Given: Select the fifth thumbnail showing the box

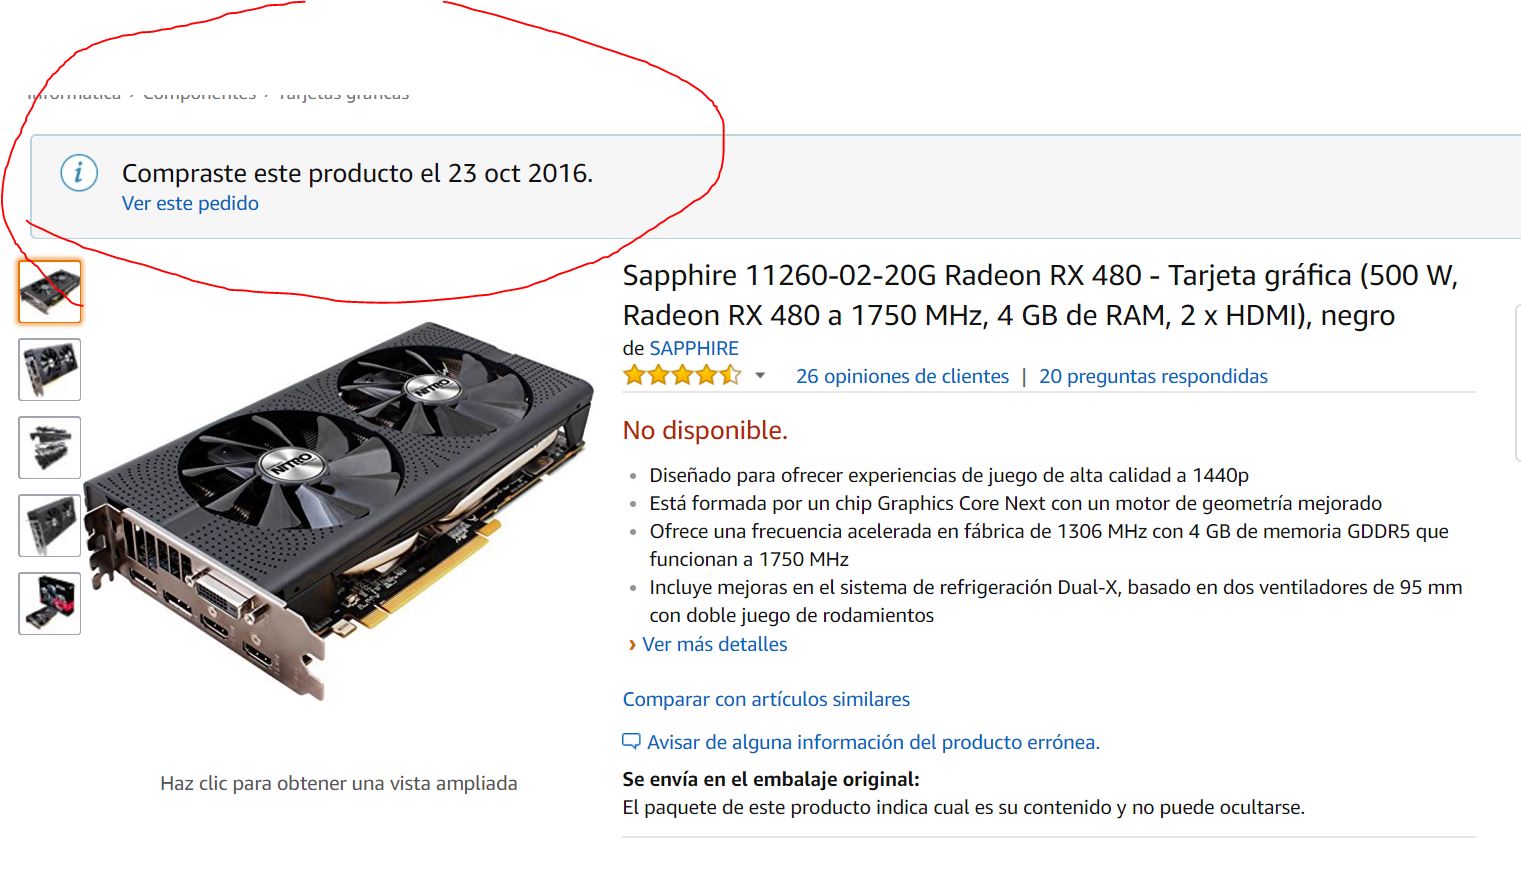Looking at the screenshot, I should pyautogui.click(x=50, y=604).
